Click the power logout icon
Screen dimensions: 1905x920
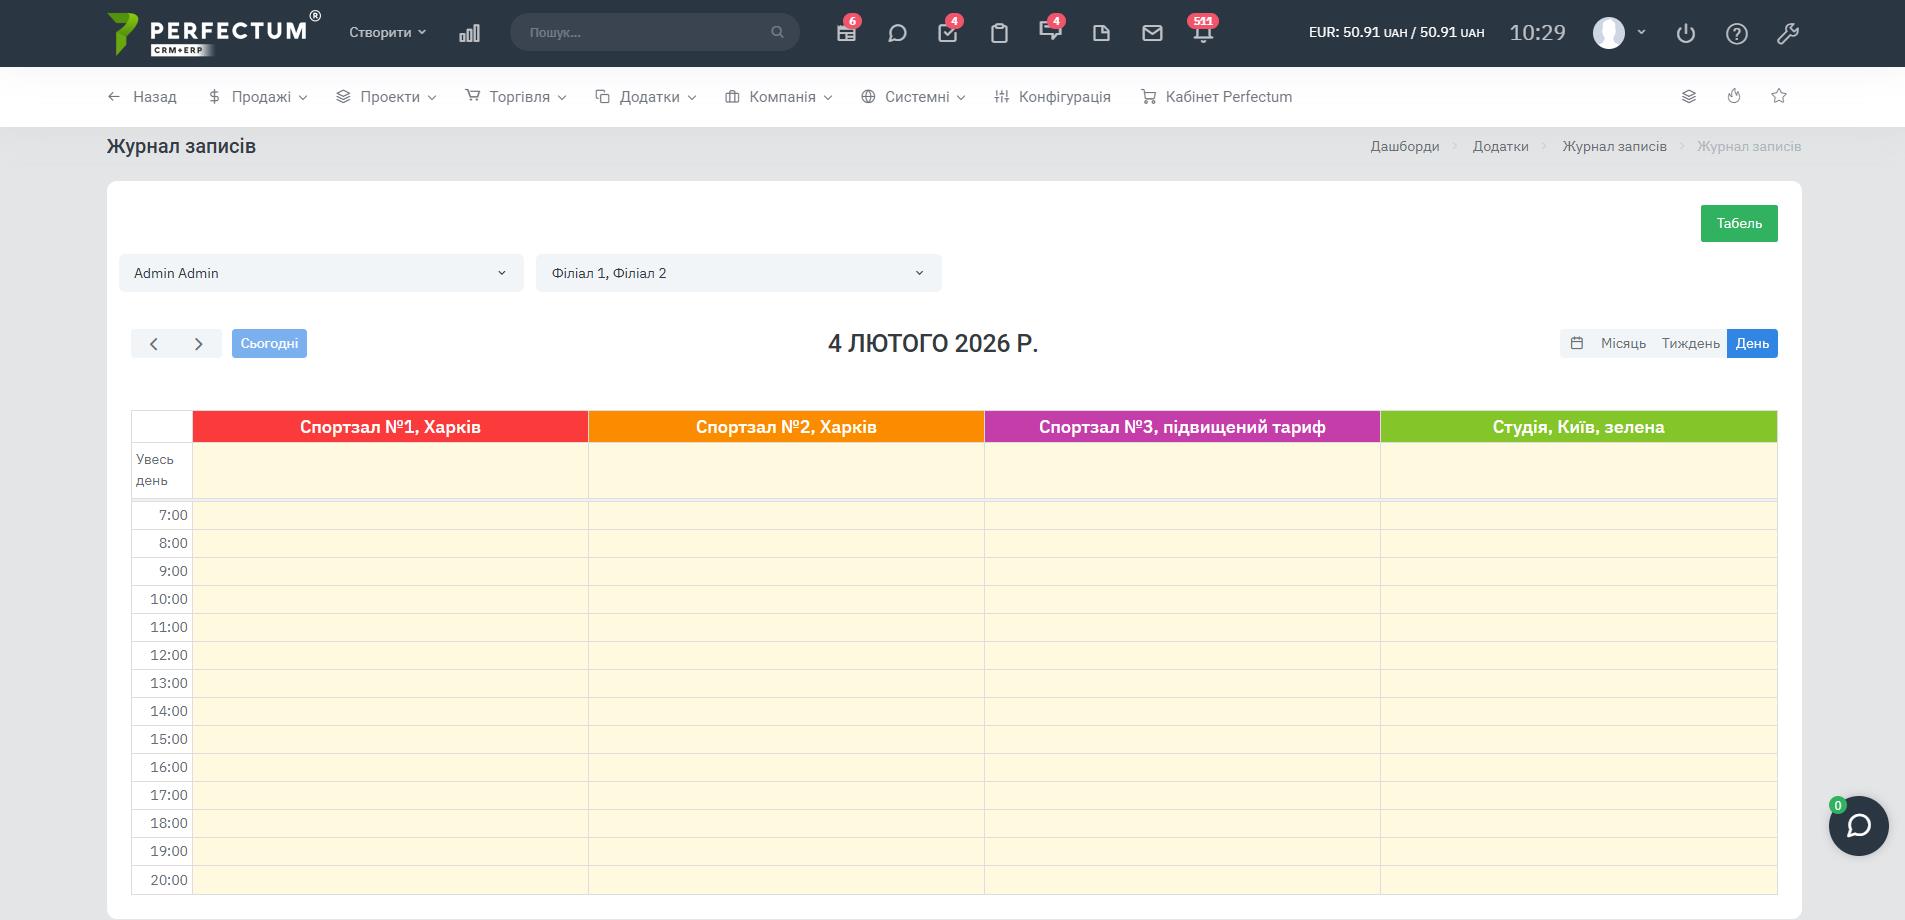click(1685, 33)
